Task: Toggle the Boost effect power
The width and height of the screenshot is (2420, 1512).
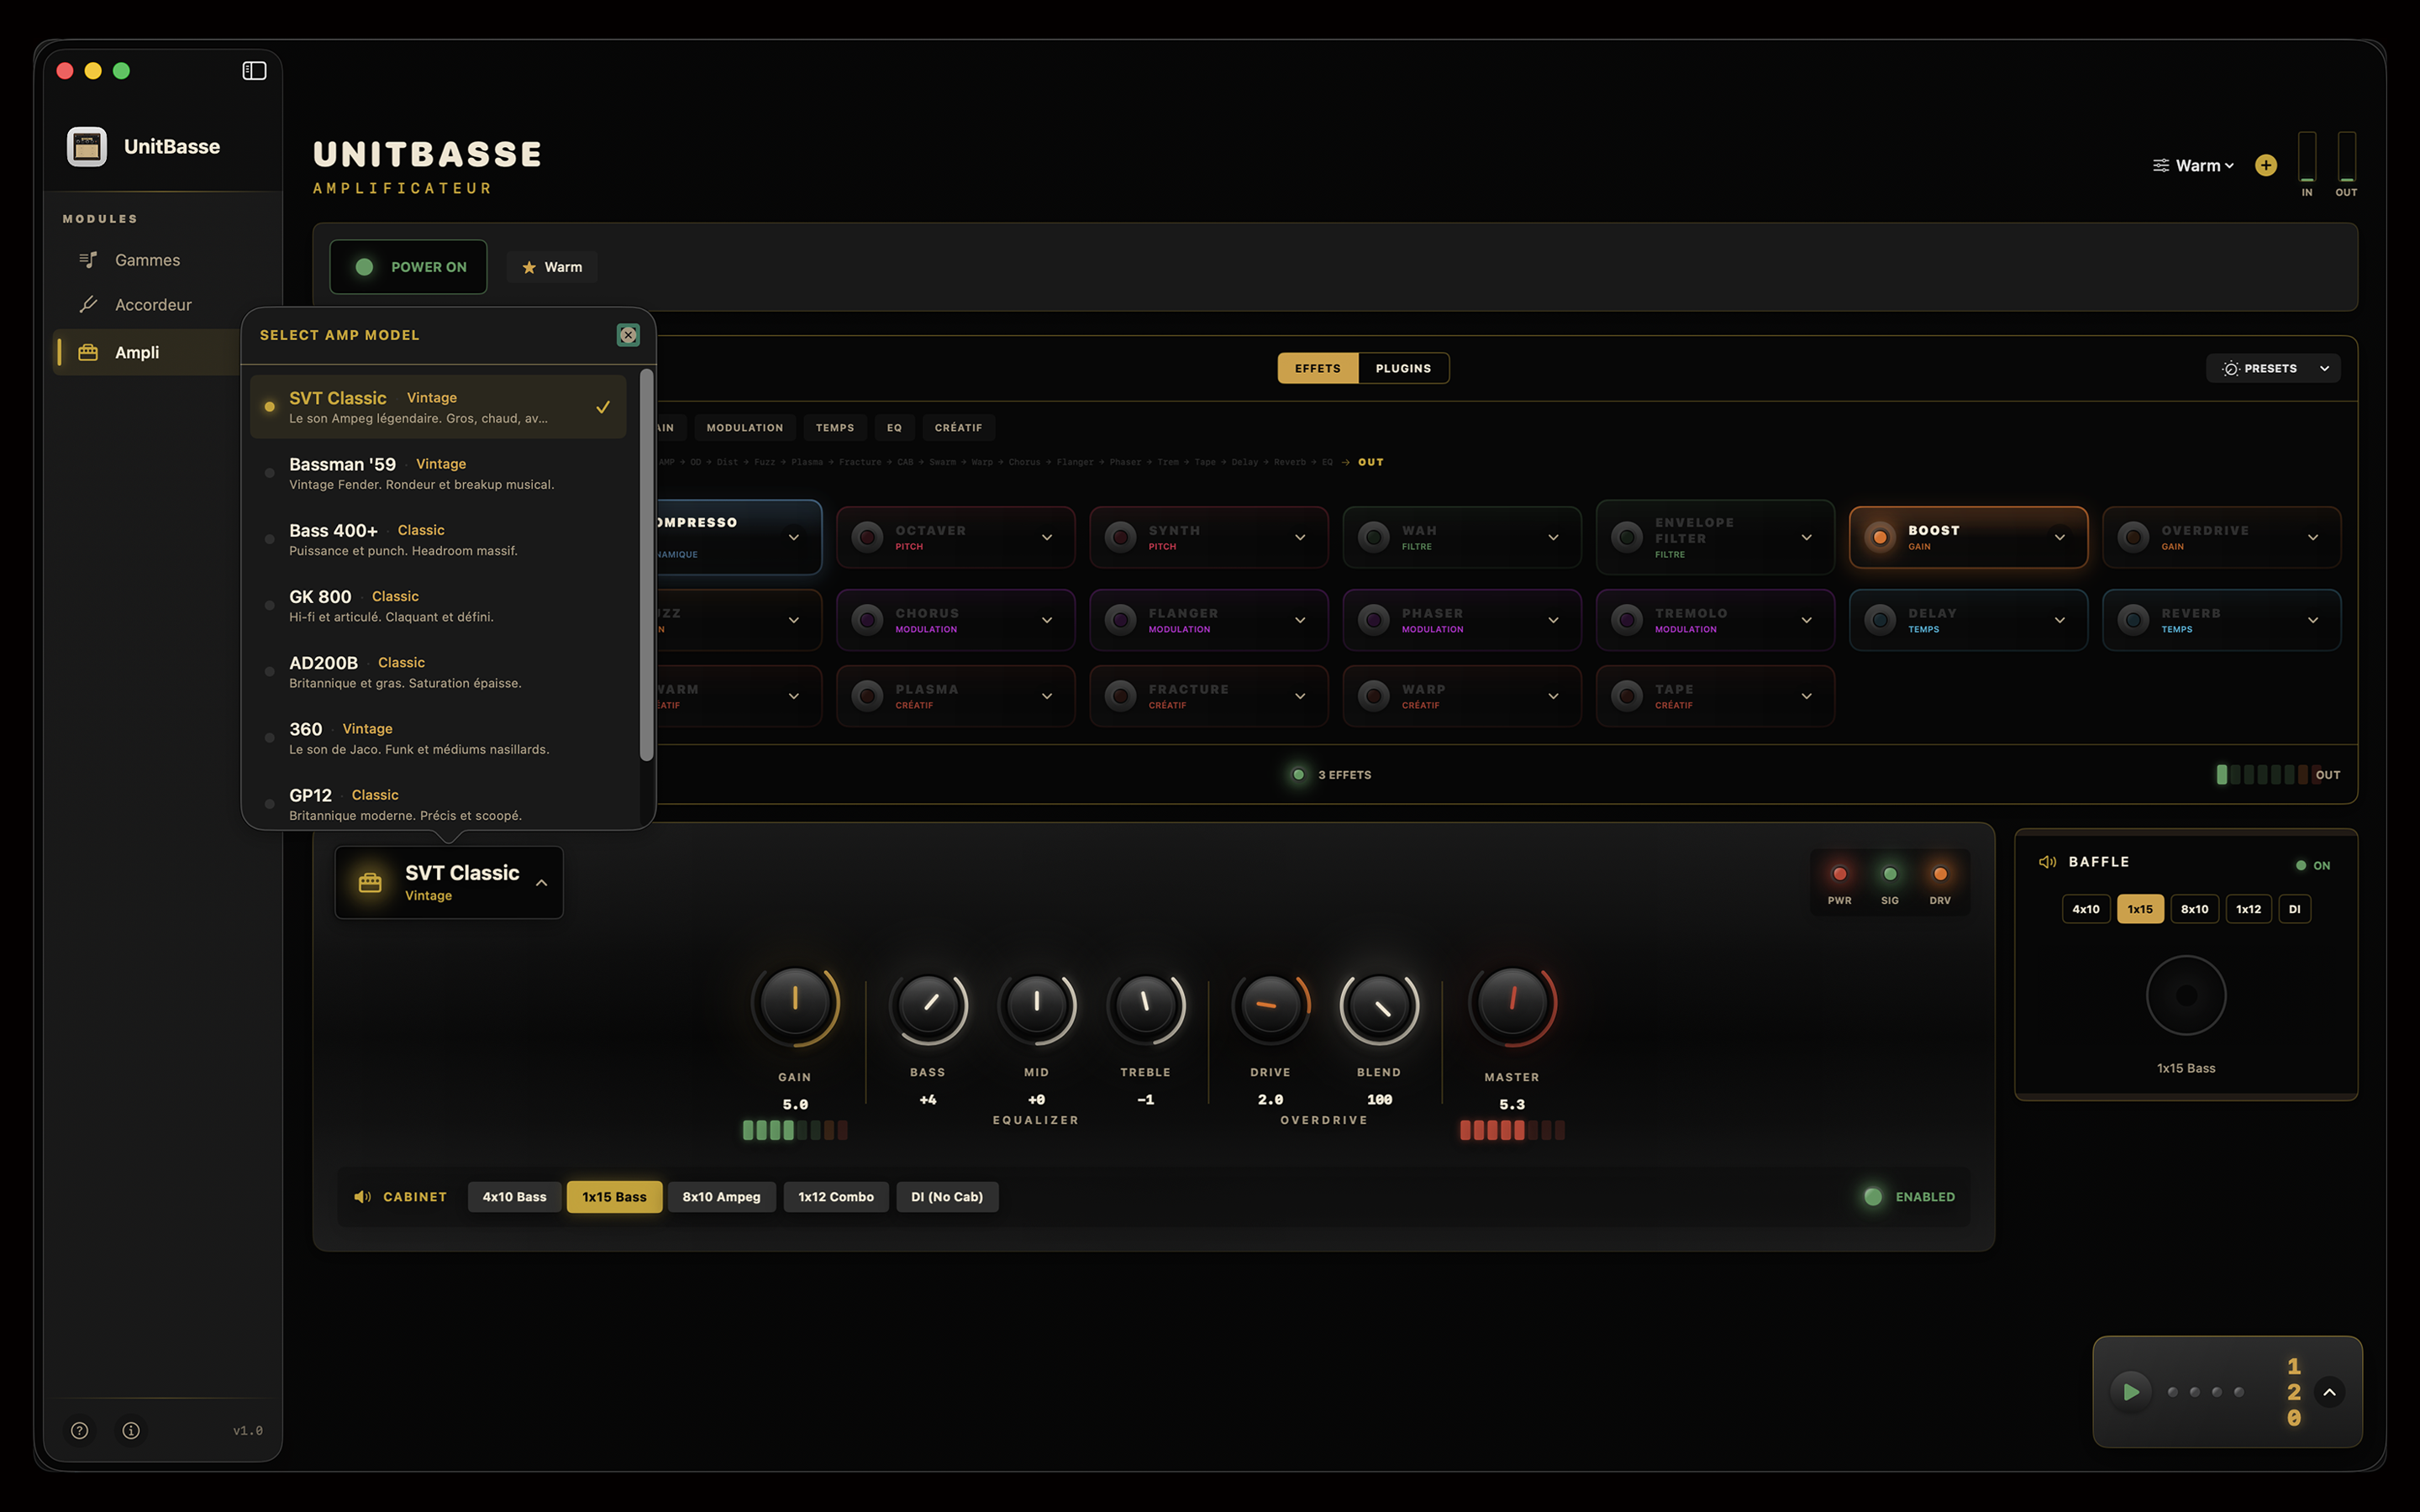Action: pyautogui.click(x=1880, y=538)
